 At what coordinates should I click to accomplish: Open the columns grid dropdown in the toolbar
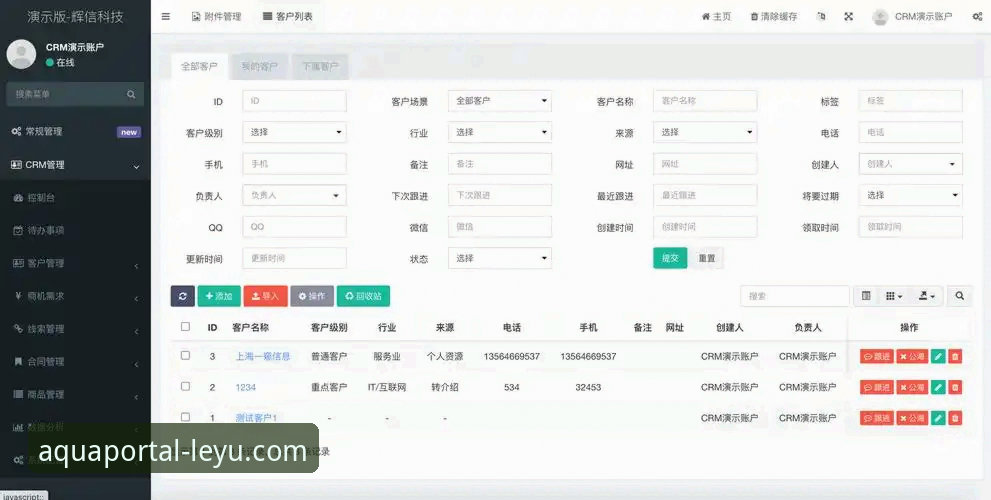point(894,296)
